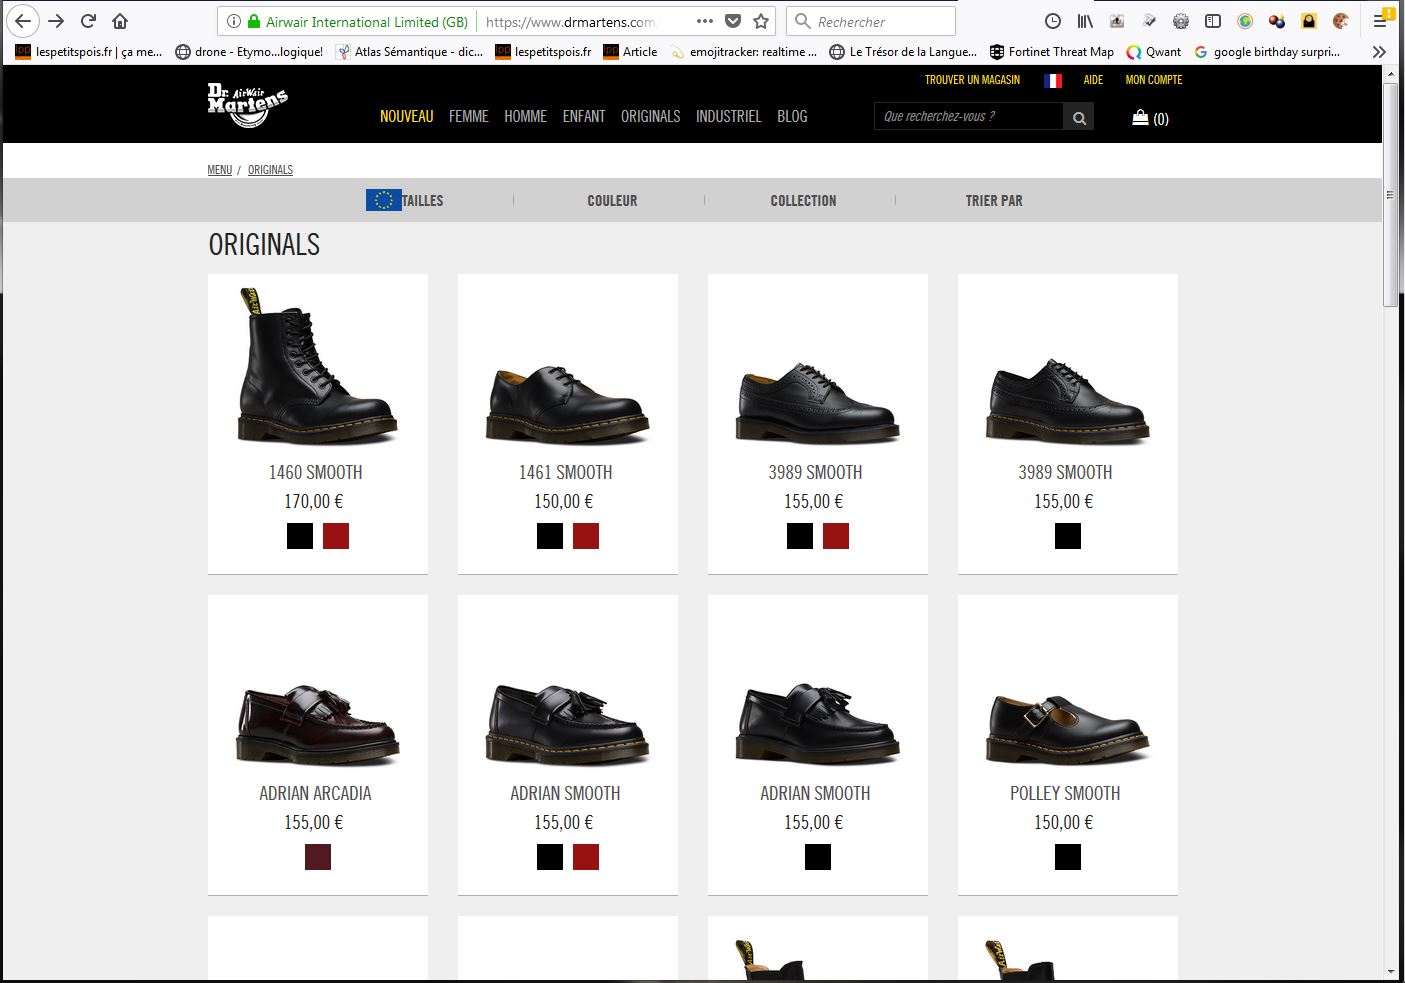Open the shopping bag cart icon

pos(1140,118)
